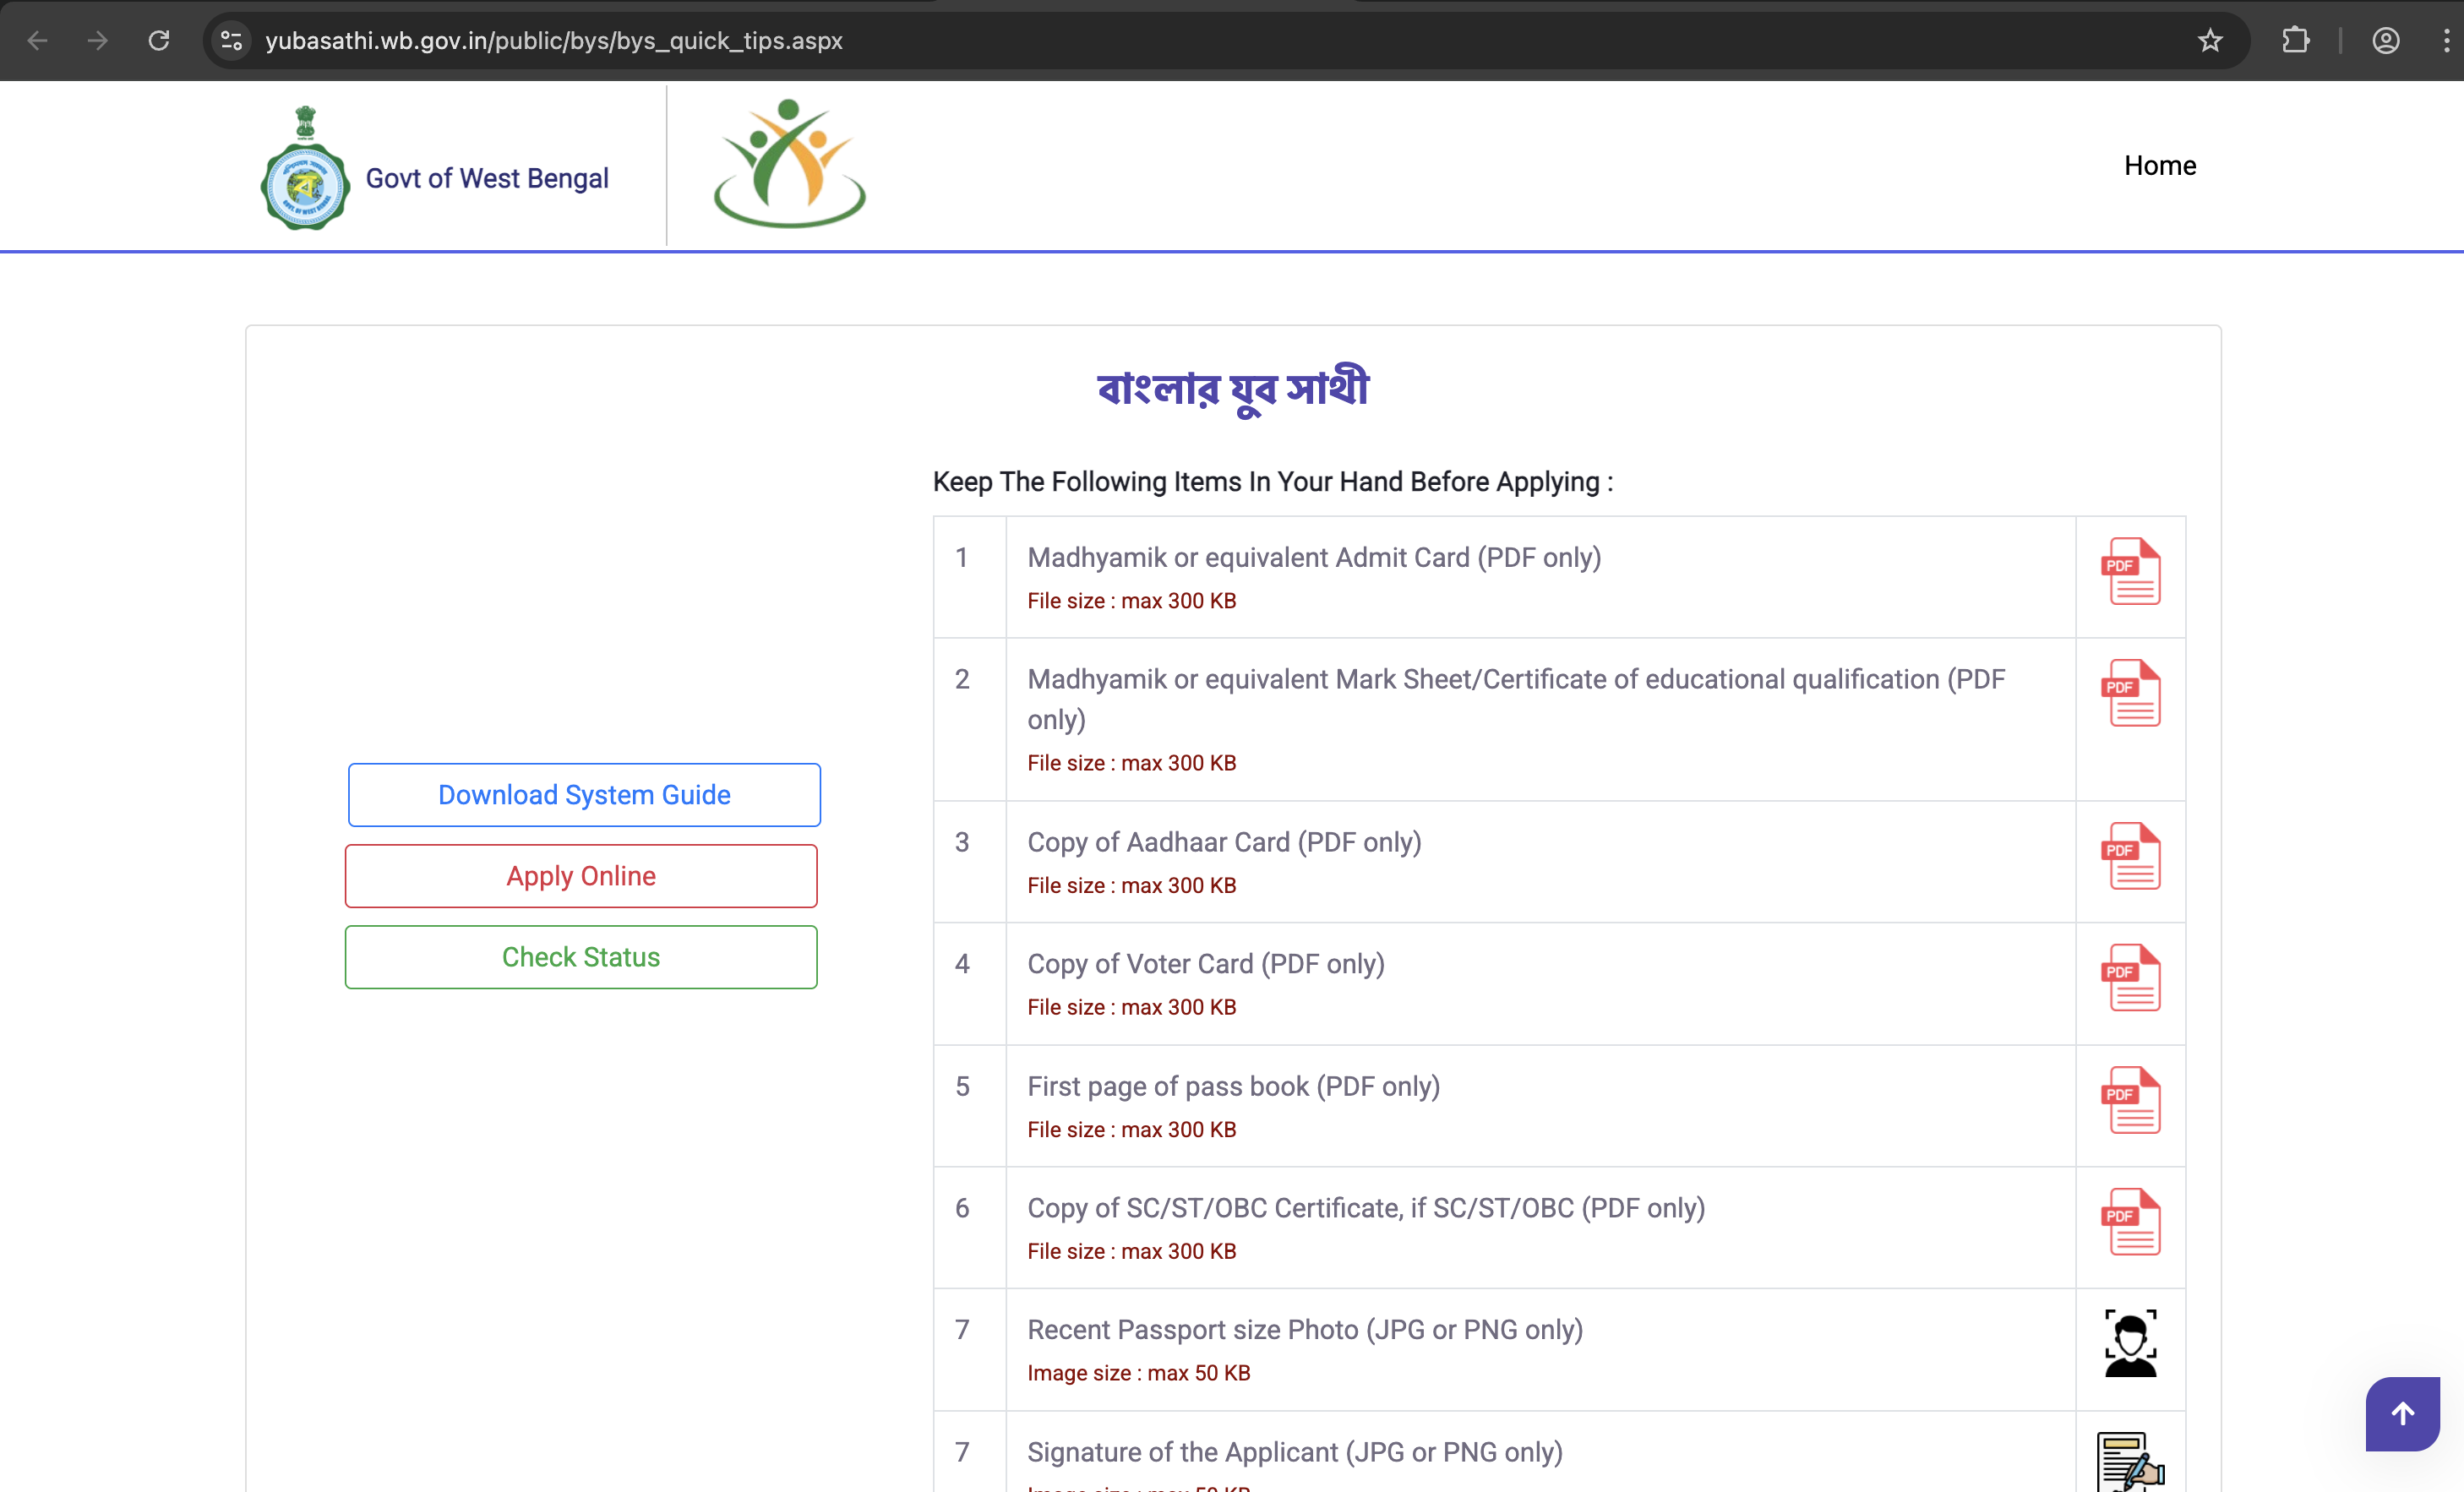Click the applicant signature icon
The image size is (2464, 1492).
point(2130,1462)
